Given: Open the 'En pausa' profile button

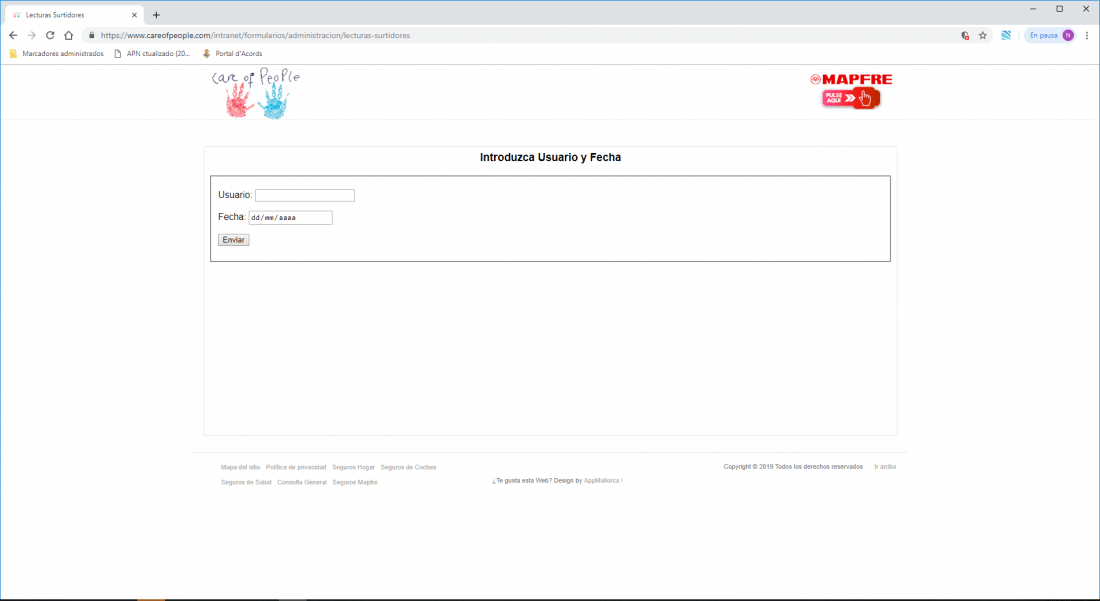Looking at the screenshot, I should (1050, 35).
